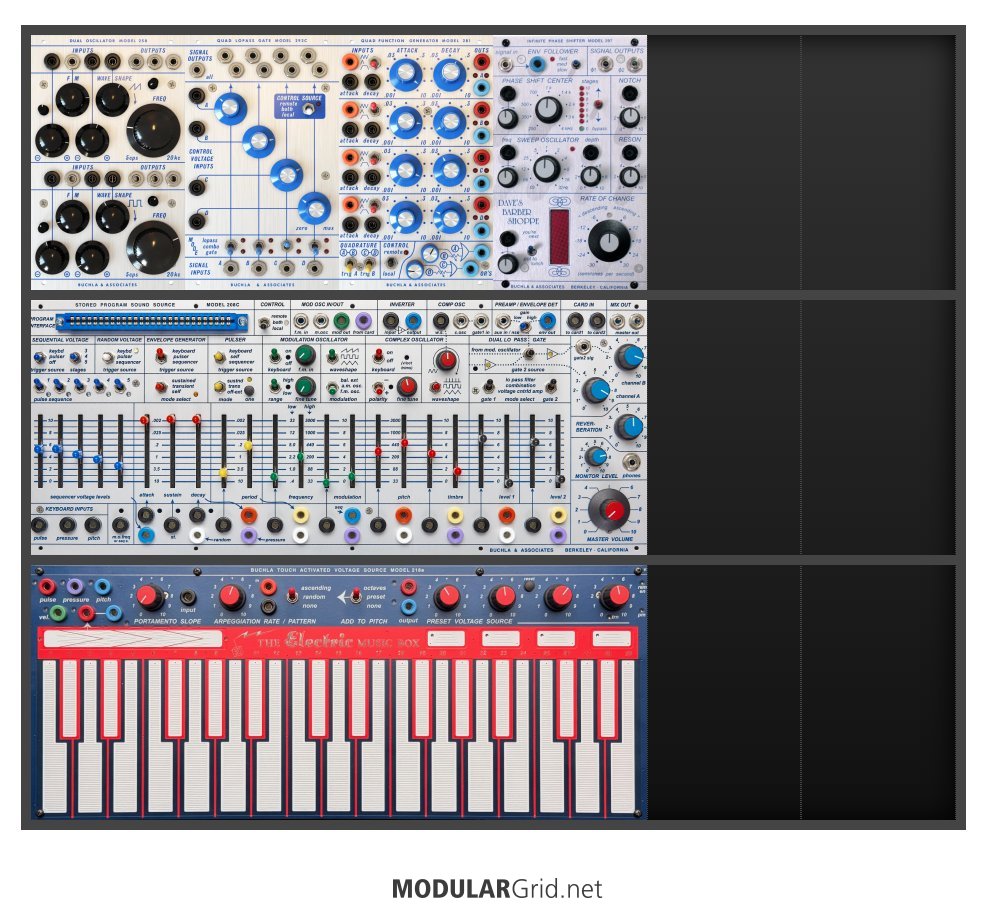Screen dimensions: 996x910
Task: Click the Phase Shift Center knob on Model 297
Action: coord(549,110)
